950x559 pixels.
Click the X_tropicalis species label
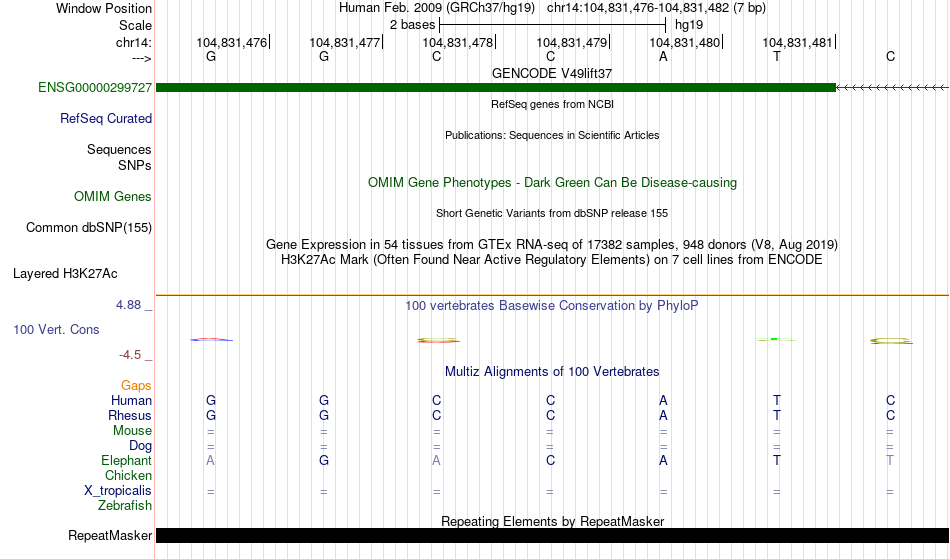(118, 491)
